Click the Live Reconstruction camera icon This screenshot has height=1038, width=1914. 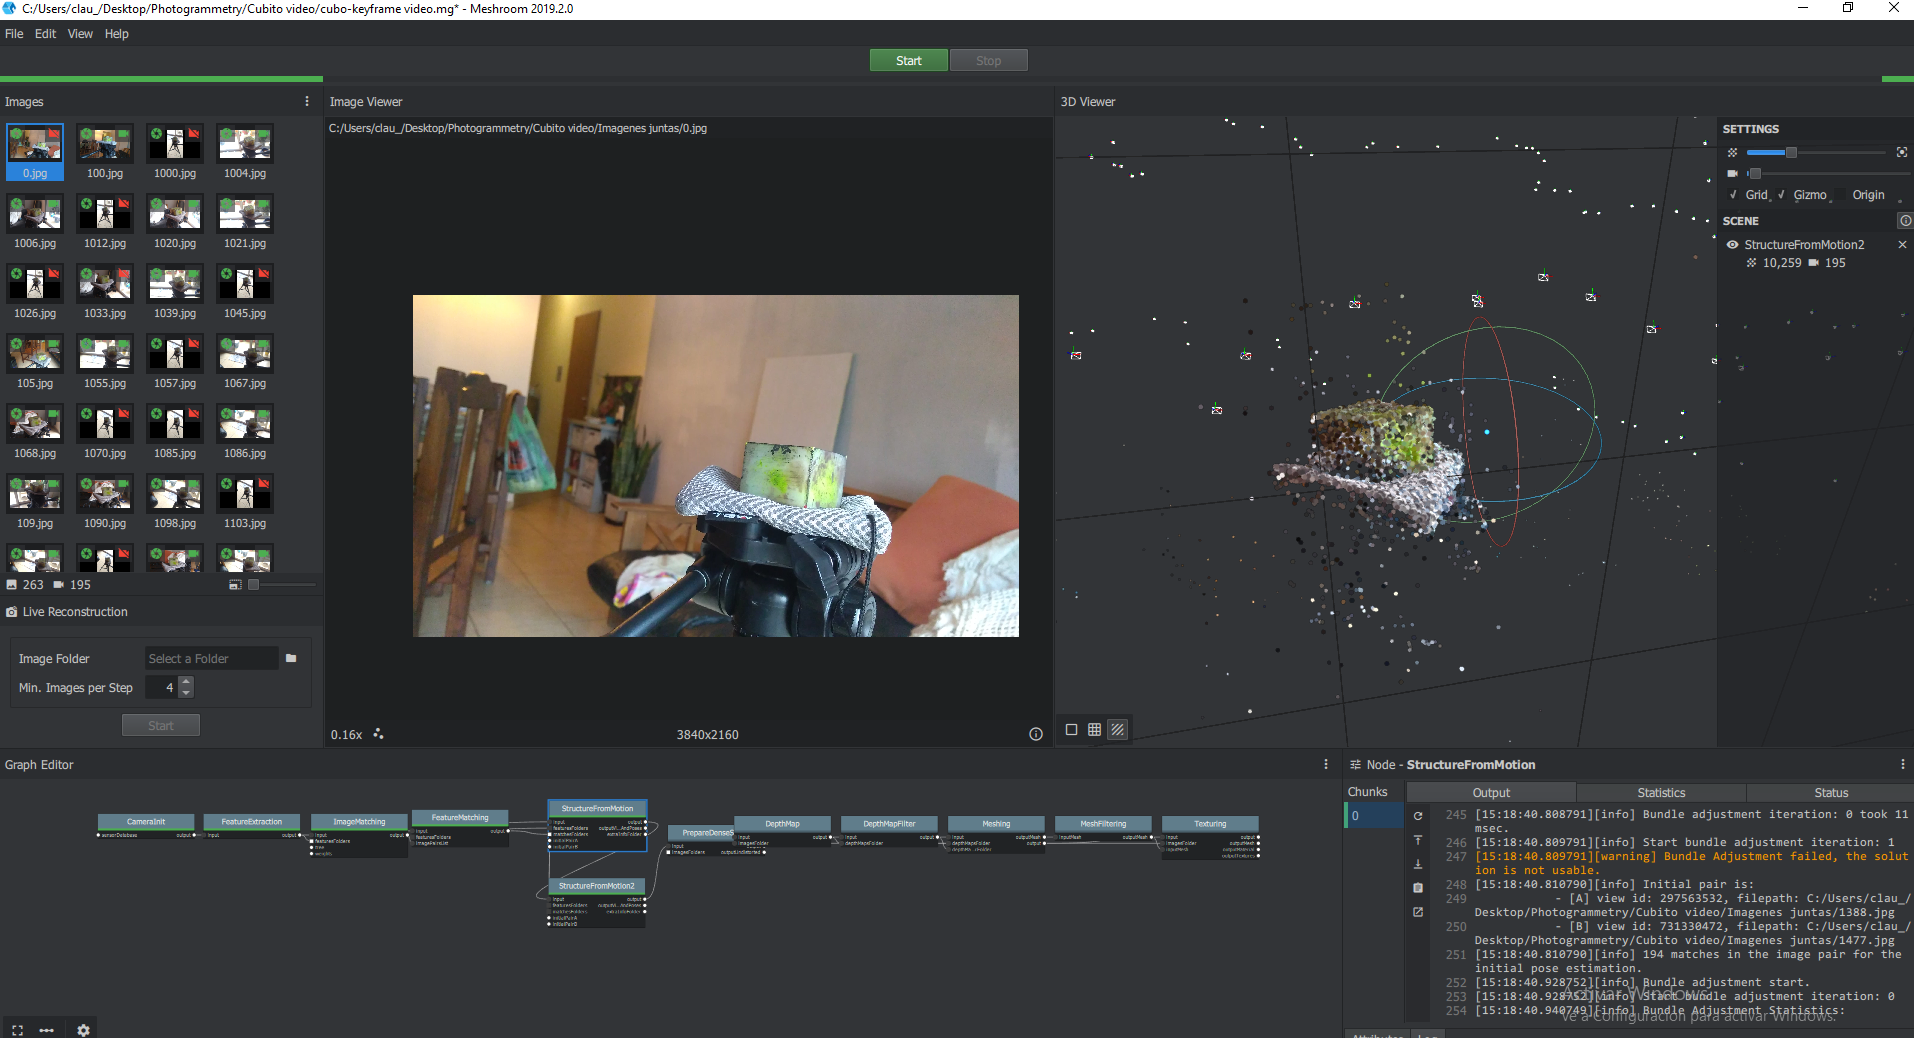pyautogui.click(x=12, y=612)
